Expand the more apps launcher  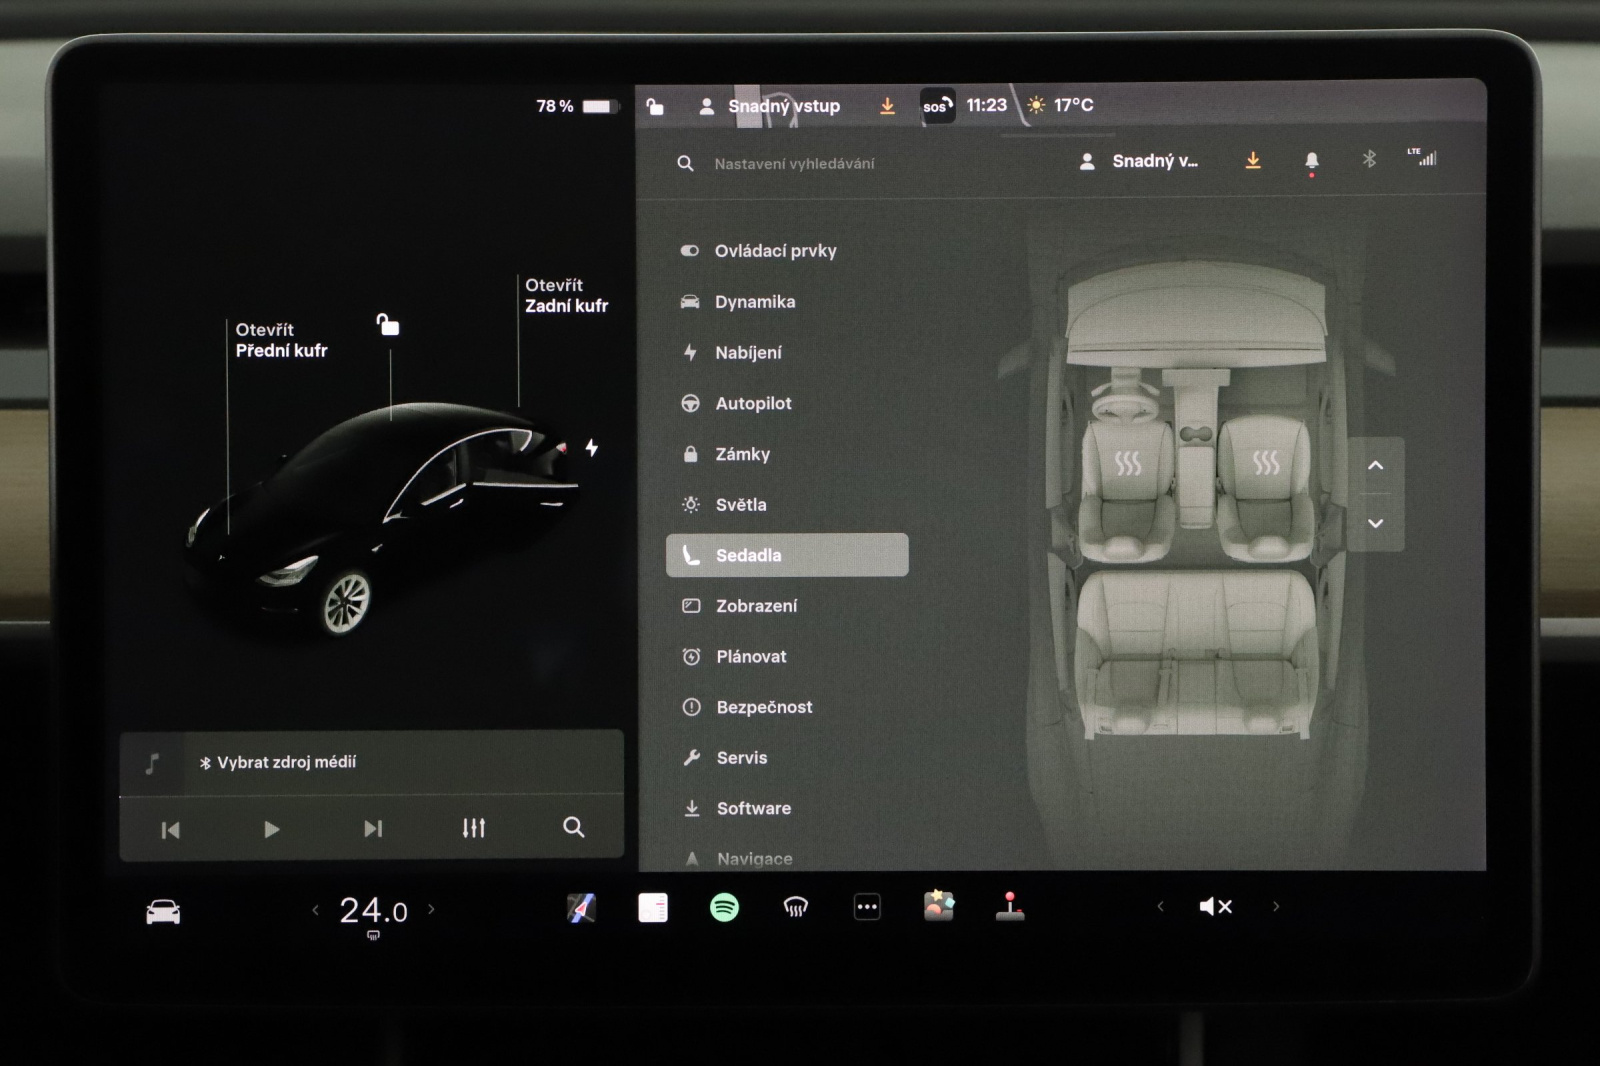[x=867, y=908]
